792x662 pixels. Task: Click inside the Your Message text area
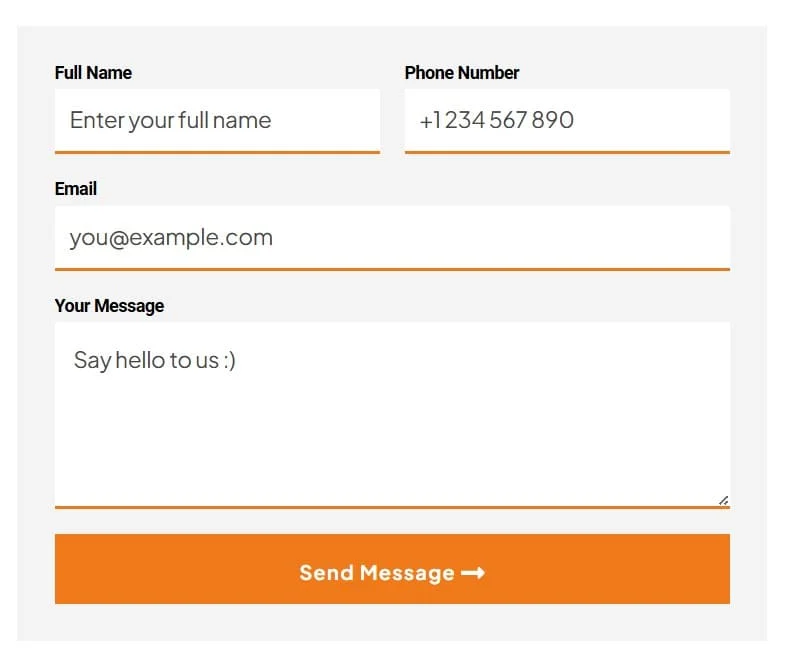(x=392, y=415)
